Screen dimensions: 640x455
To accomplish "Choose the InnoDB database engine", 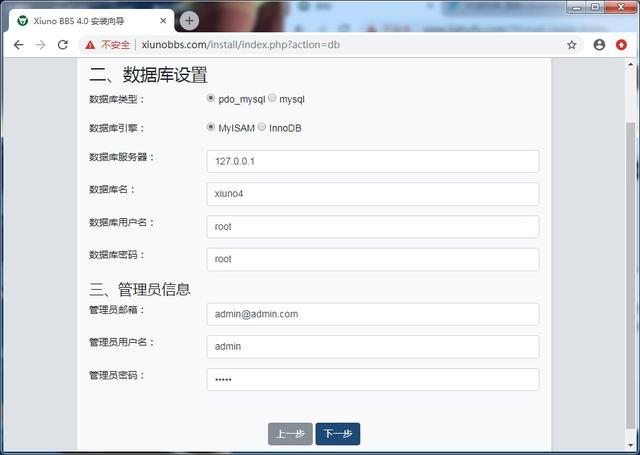I will (x=262, y=127).
